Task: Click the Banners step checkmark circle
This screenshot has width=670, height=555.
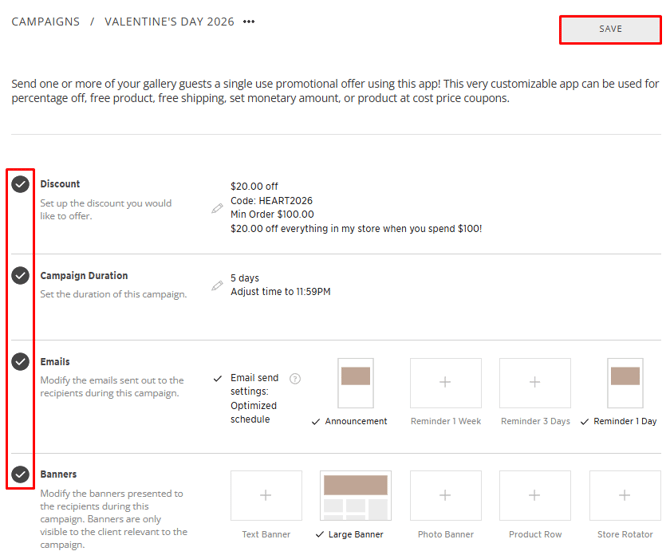Action: point(20,474)
